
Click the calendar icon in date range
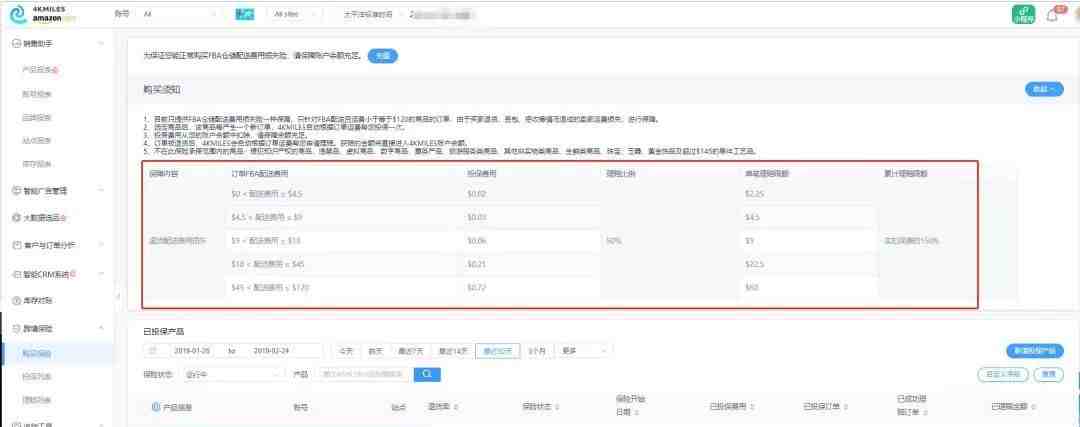coord(153,351)
